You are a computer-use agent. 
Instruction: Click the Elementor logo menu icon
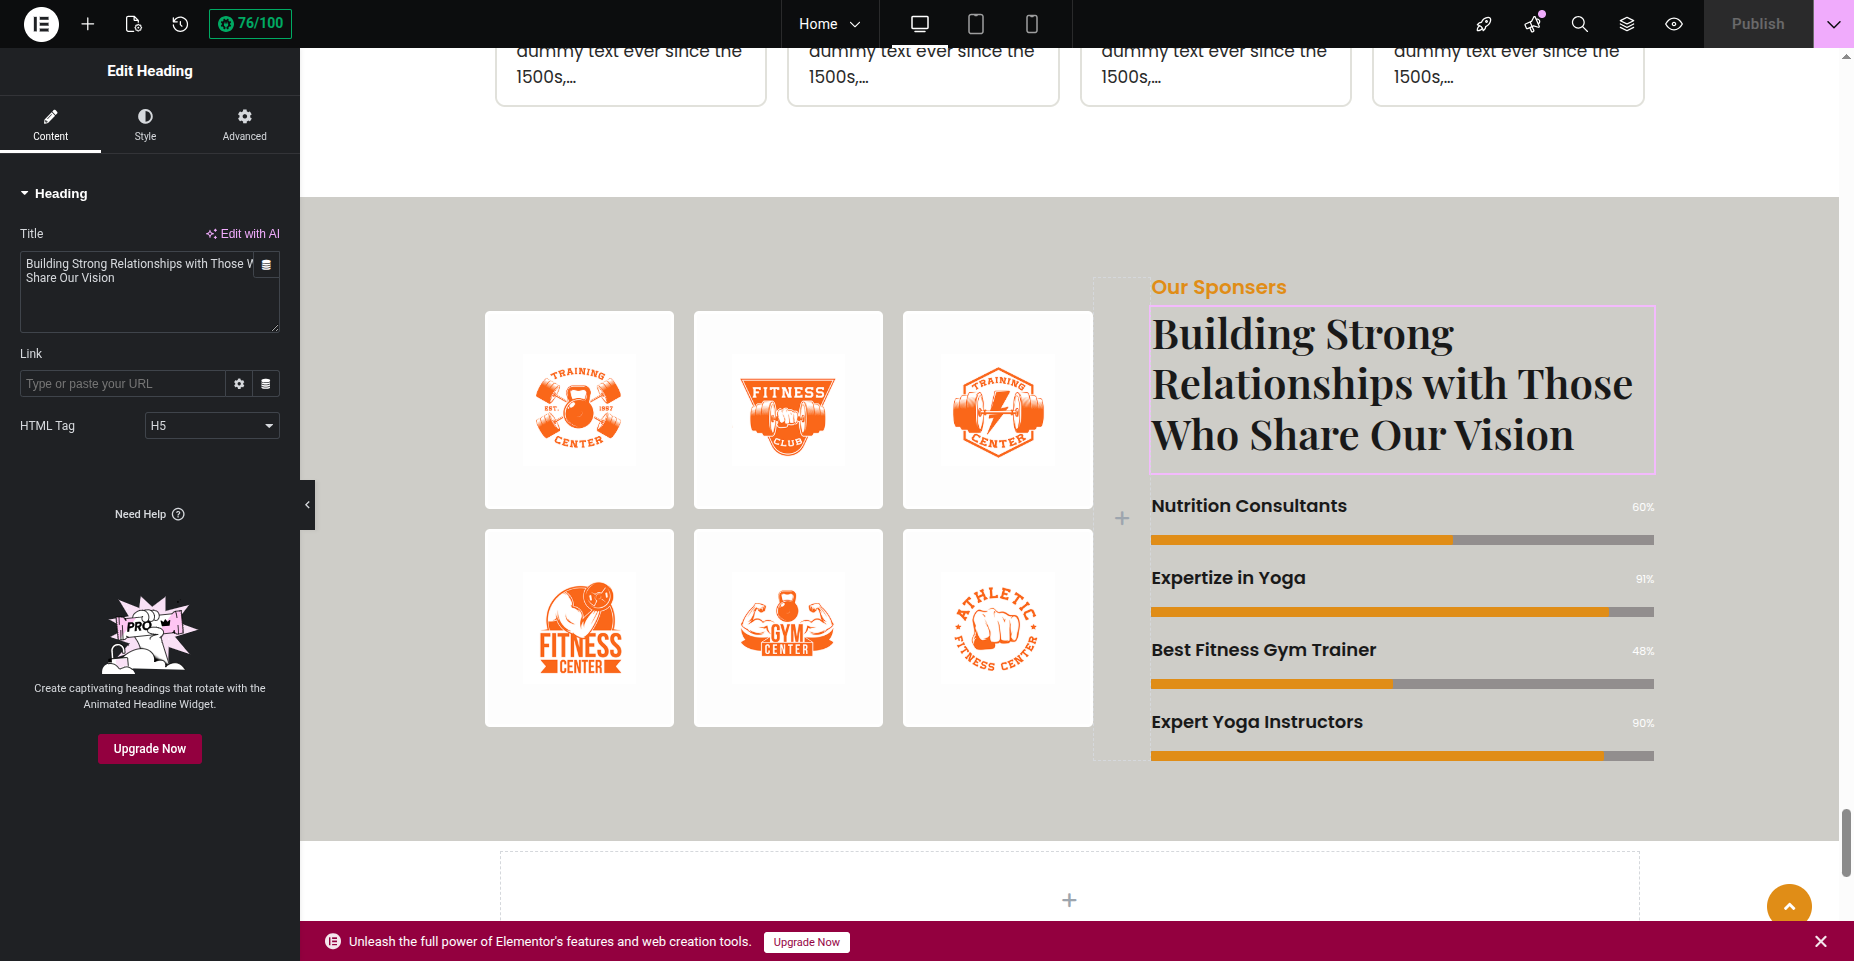tap(41, 24)
